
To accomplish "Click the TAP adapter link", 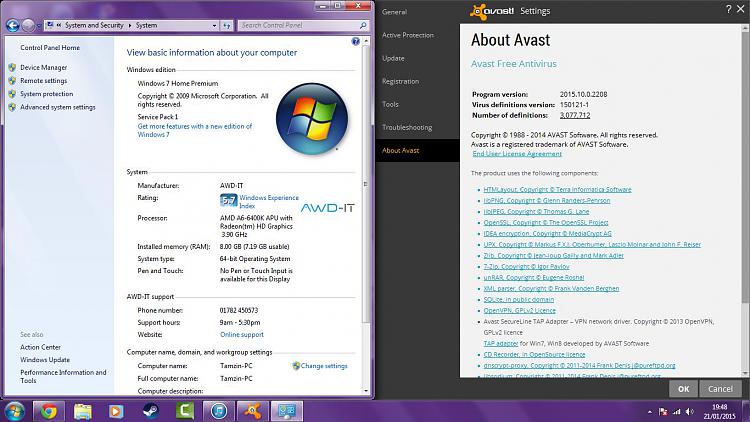I will click(x=500, y=344).
